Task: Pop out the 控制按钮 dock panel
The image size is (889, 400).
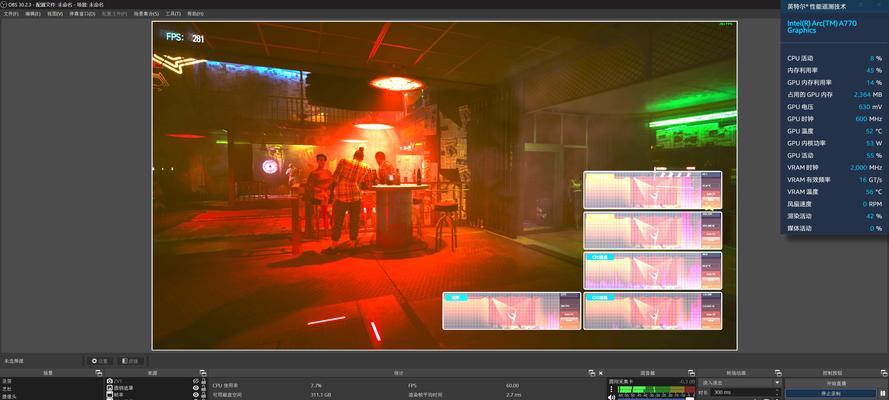Action: pyautogui.click(x=884, y=373)
